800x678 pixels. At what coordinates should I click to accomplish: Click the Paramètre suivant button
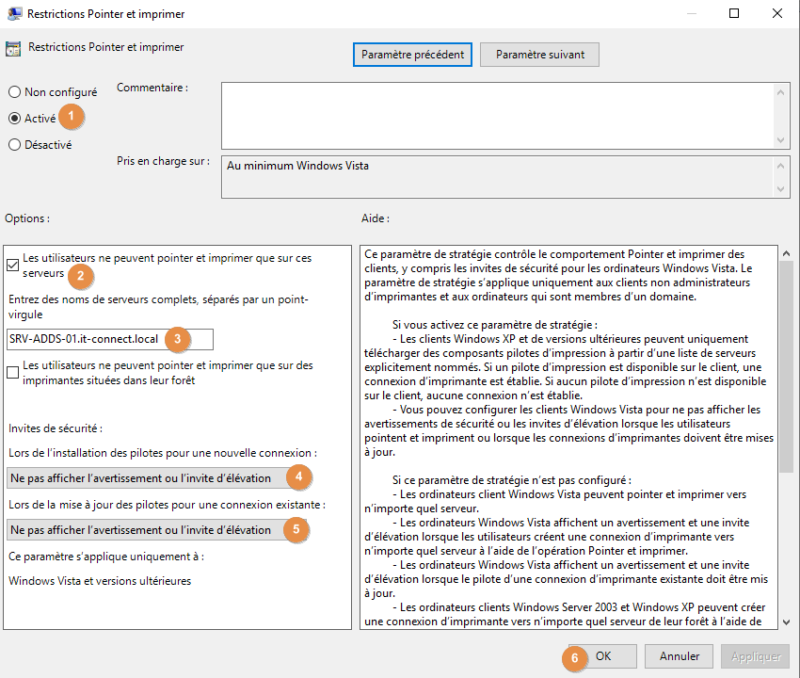[x=539, y=54]
